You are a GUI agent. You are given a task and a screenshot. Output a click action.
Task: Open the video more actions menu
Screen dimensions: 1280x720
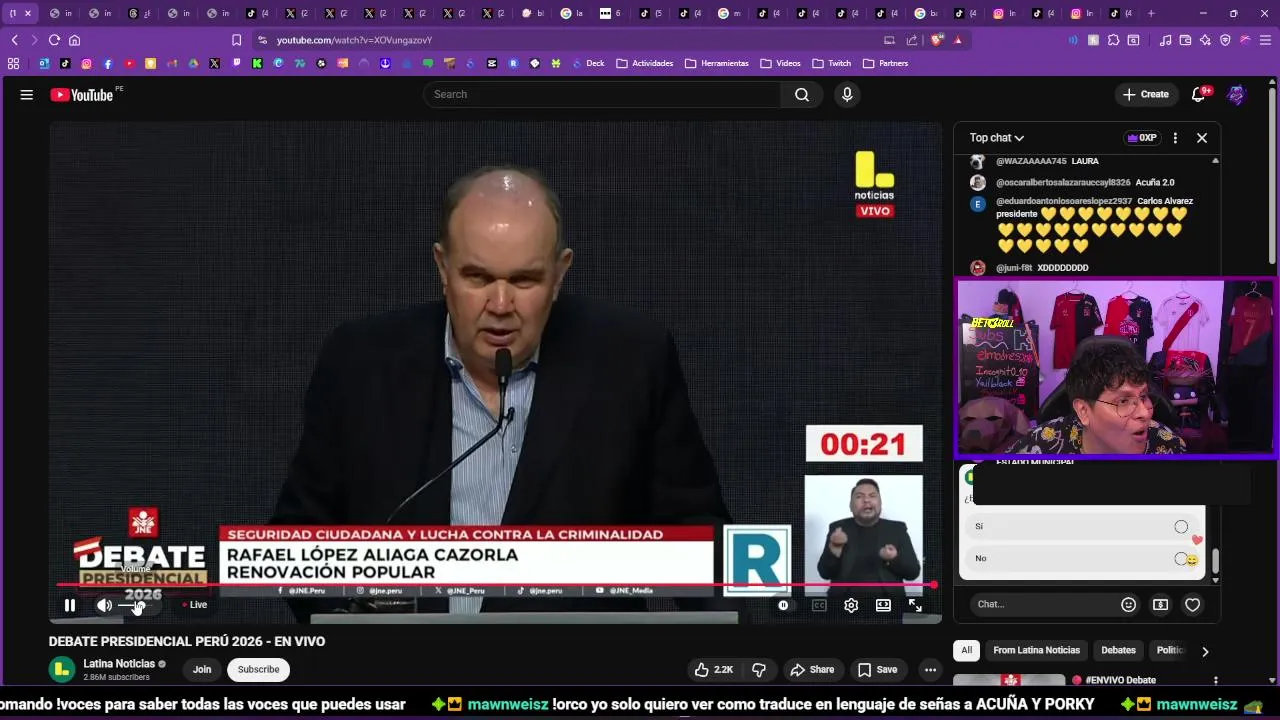pyautogui.click(x=930, y=669)
